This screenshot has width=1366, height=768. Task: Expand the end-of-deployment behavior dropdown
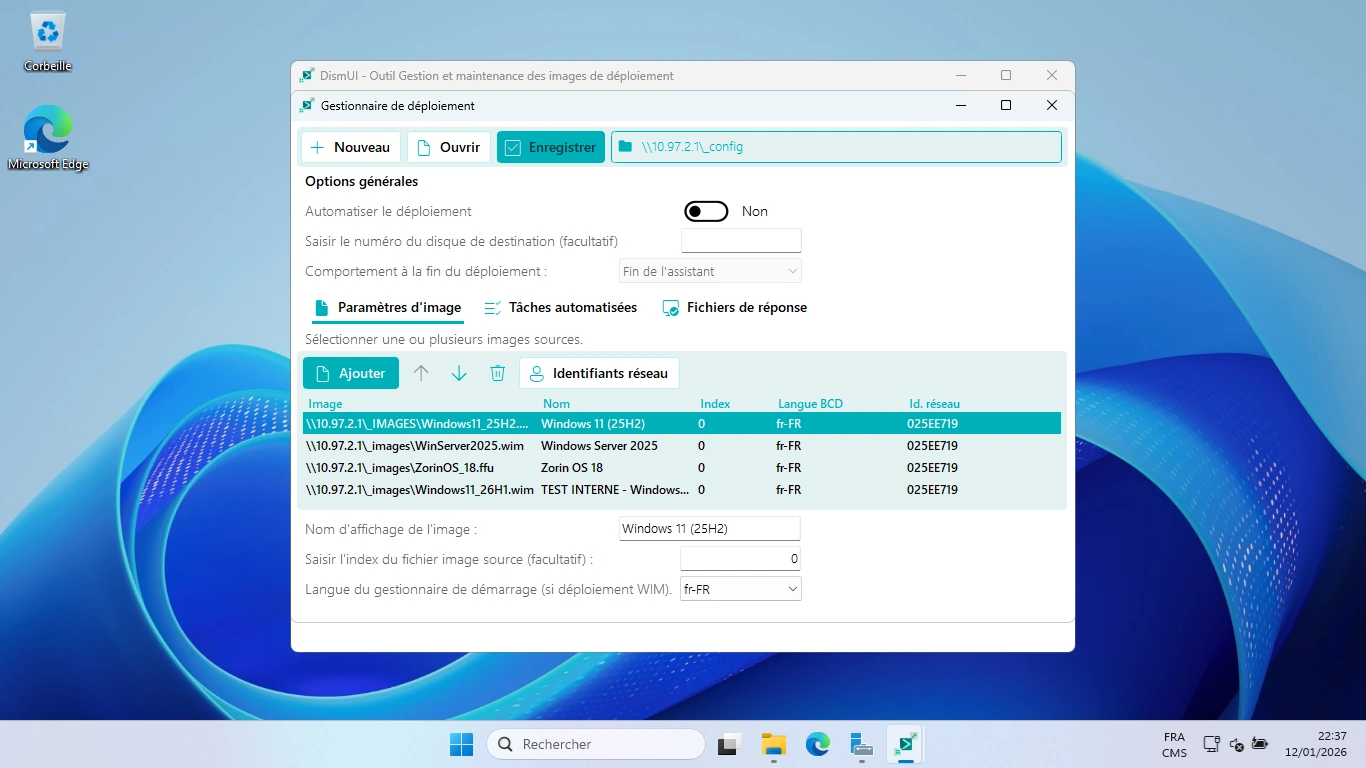coord(710,271)
